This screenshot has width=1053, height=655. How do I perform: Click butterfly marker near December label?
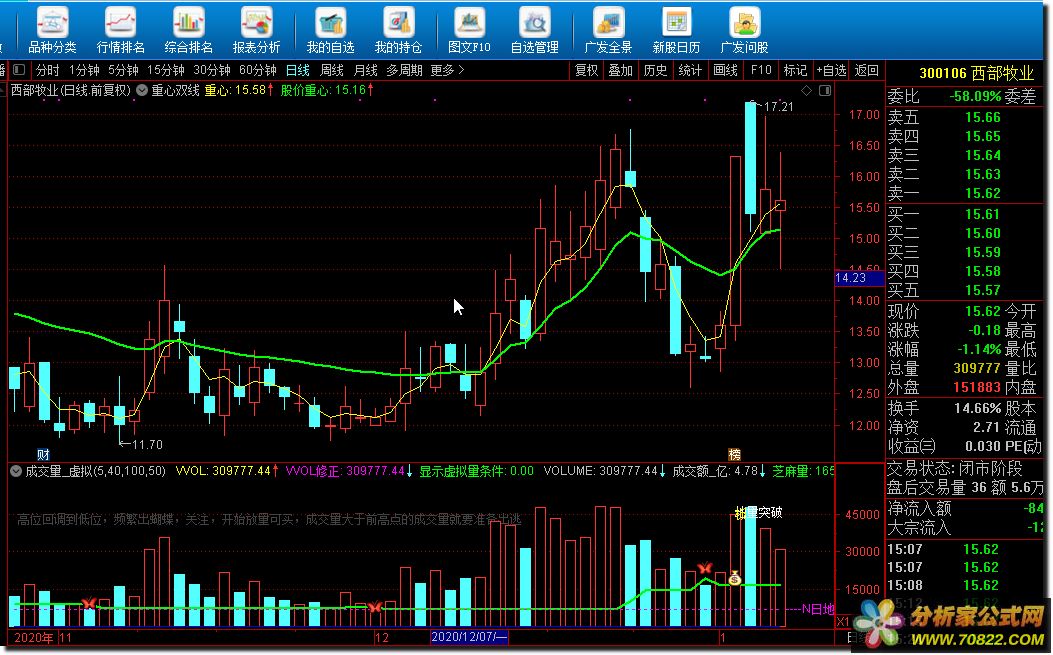tap(374, 607)
